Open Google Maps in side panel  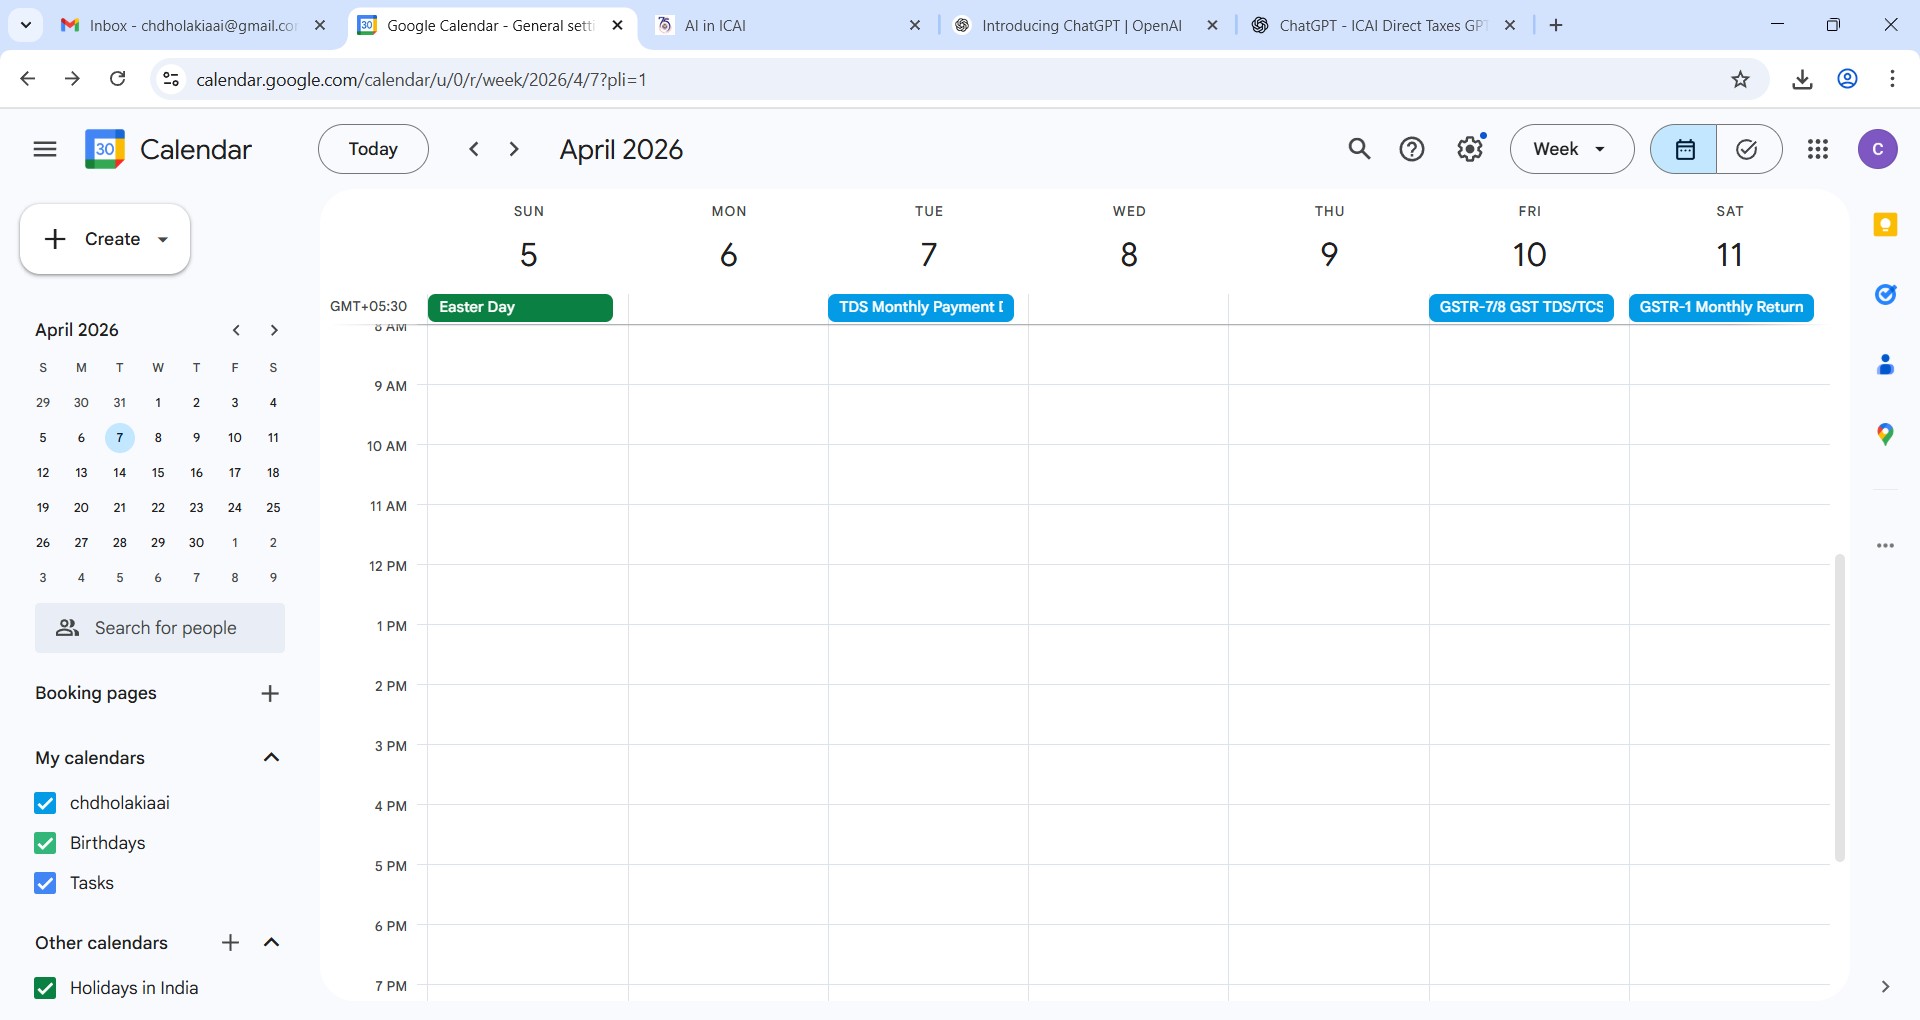(x=1885, y=434)
